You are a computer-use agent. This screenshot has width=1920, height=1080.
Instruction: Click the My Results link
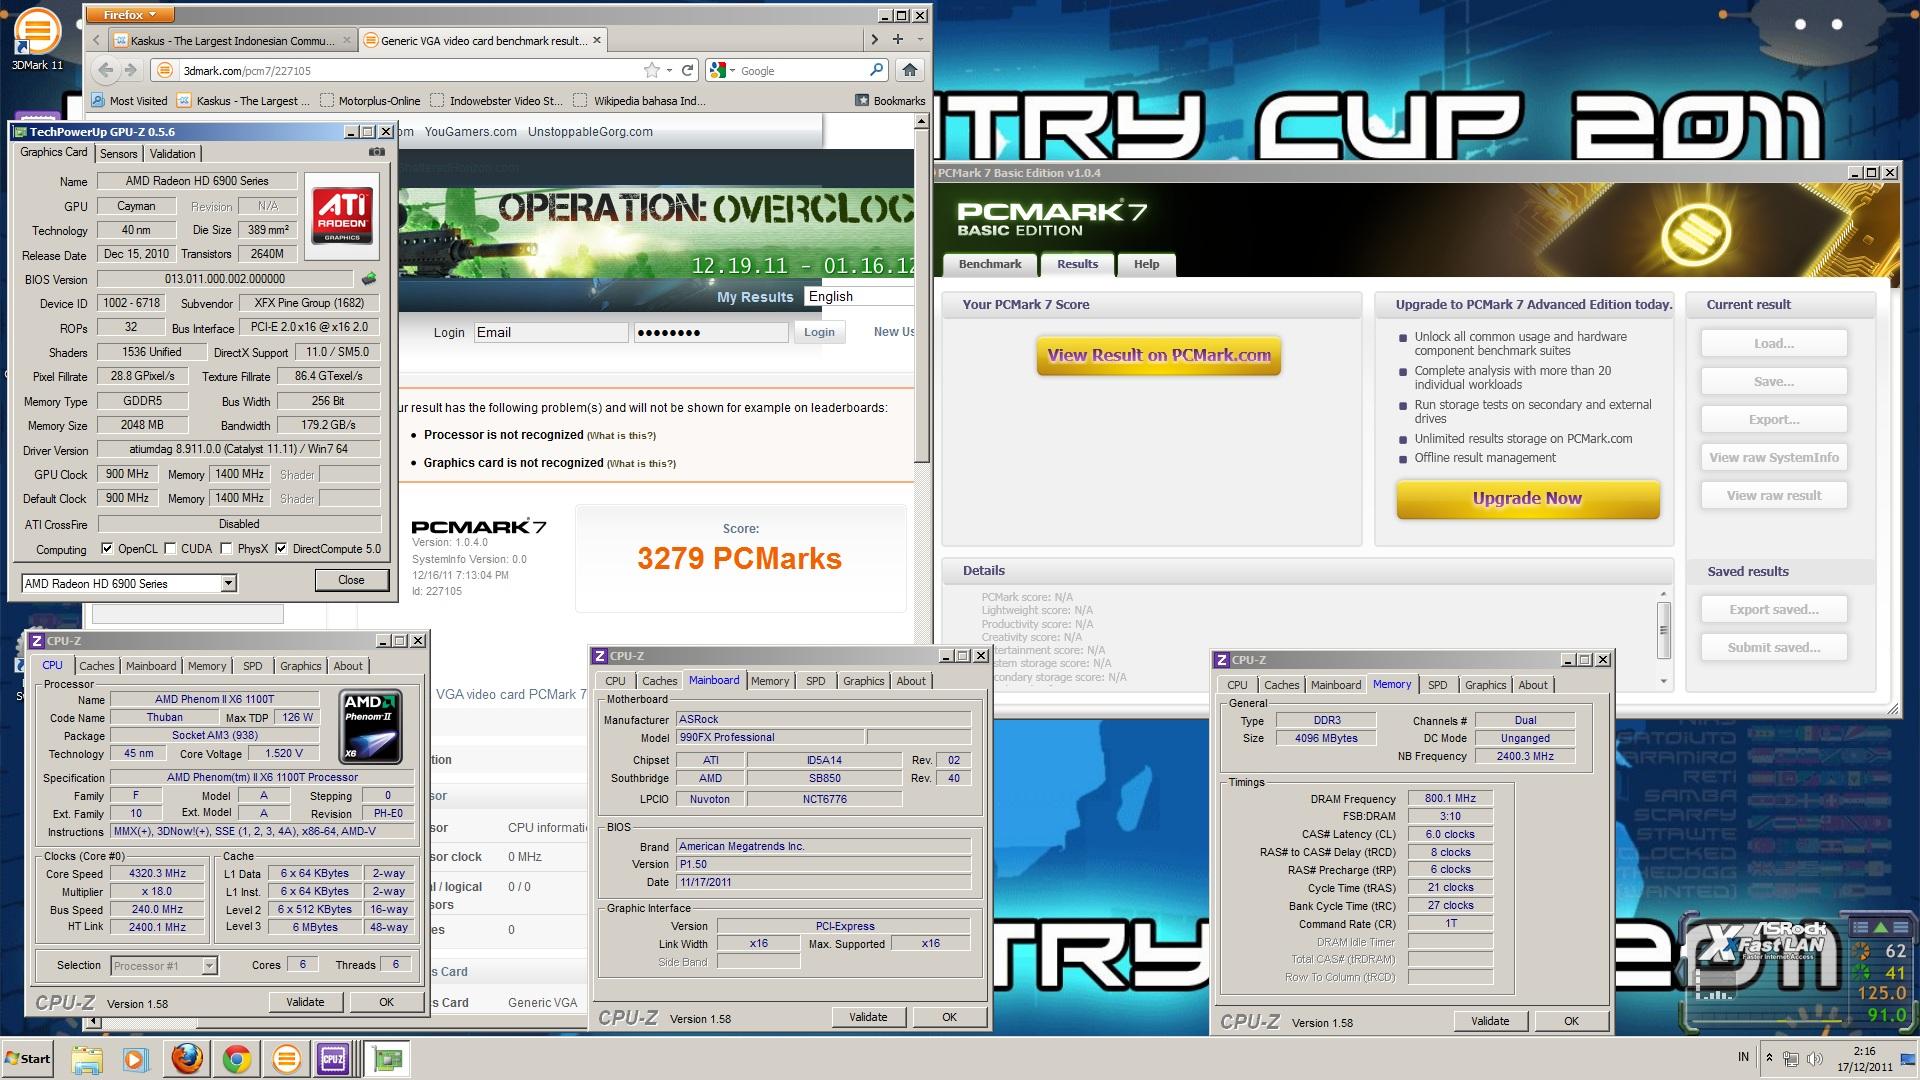click(x=755, y=297)
